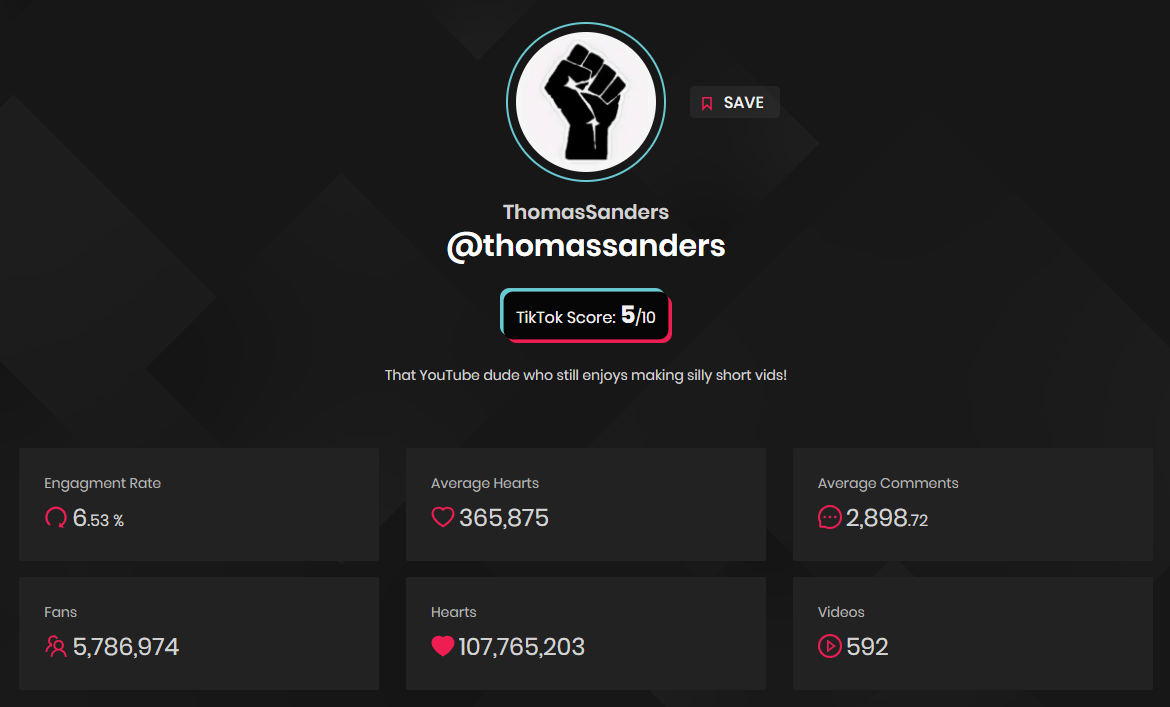Click the comment bubble icon for Average Comments
1170x707 pixels.
pyautogui.click(x=829, y=517)
